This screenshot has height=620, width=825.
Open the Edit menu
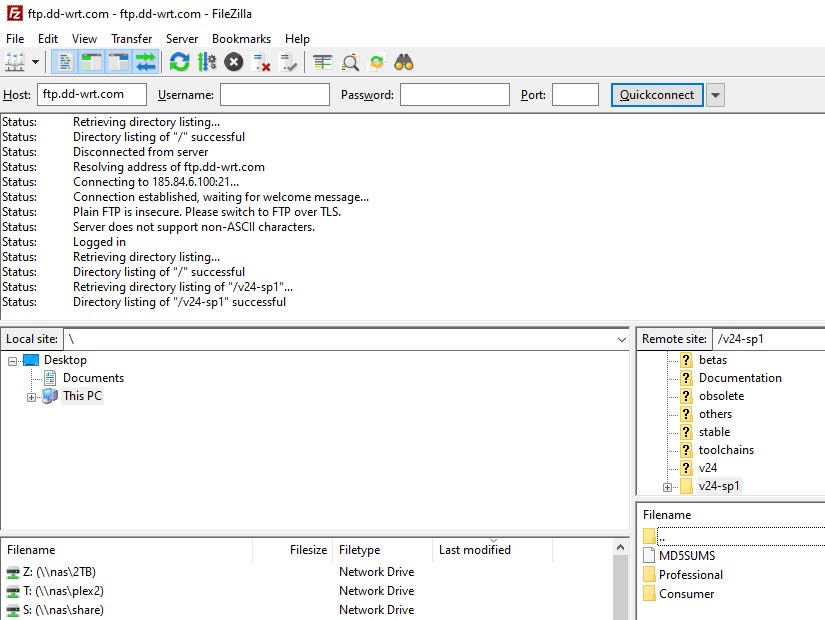(x=48, y=39)
